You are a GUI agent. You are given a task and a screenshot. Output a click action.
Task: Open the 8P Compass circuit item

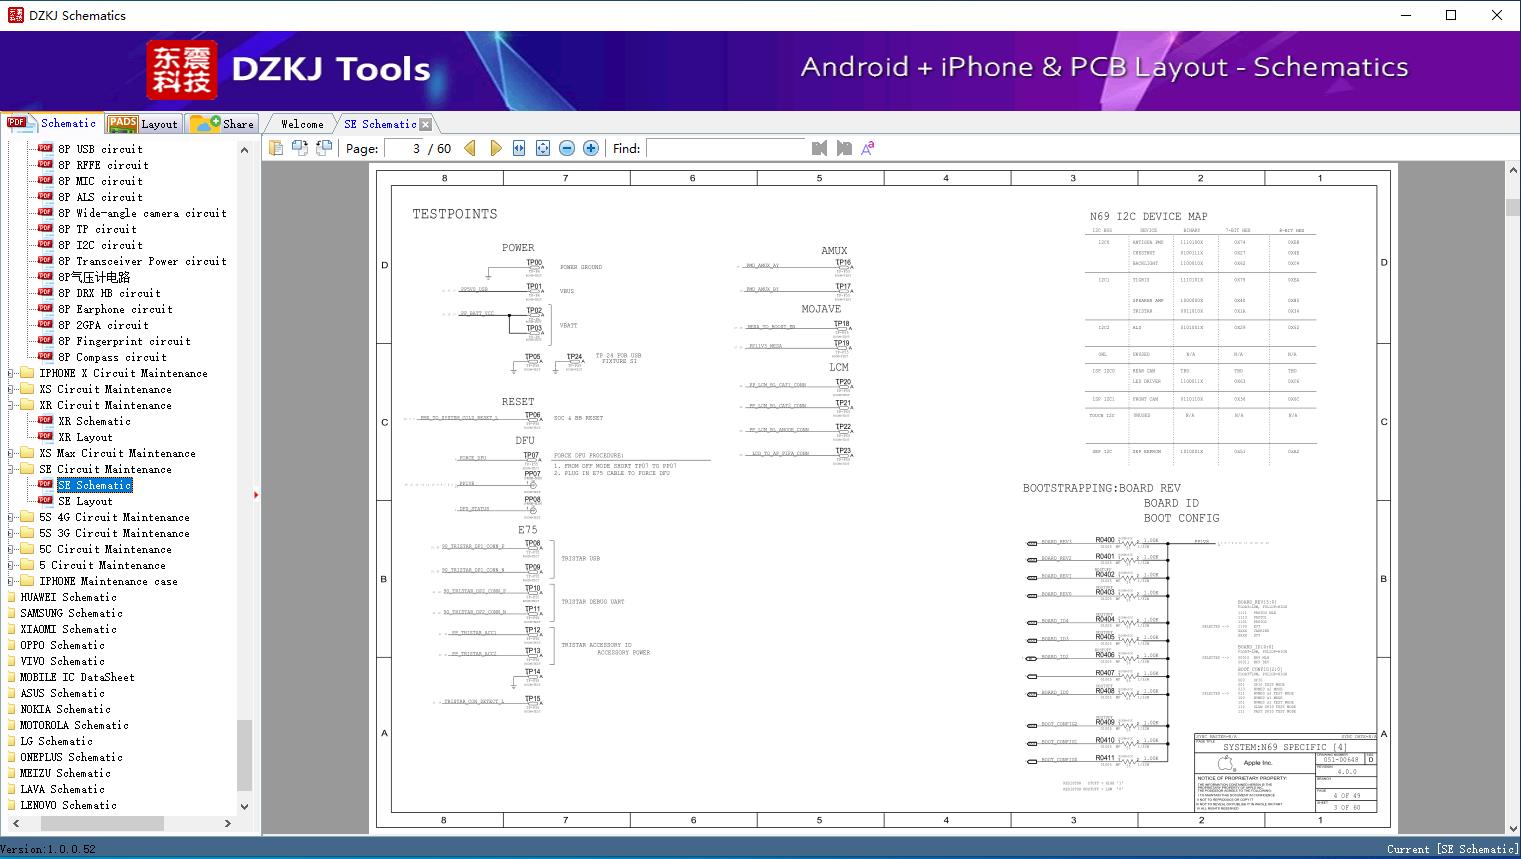112,357
